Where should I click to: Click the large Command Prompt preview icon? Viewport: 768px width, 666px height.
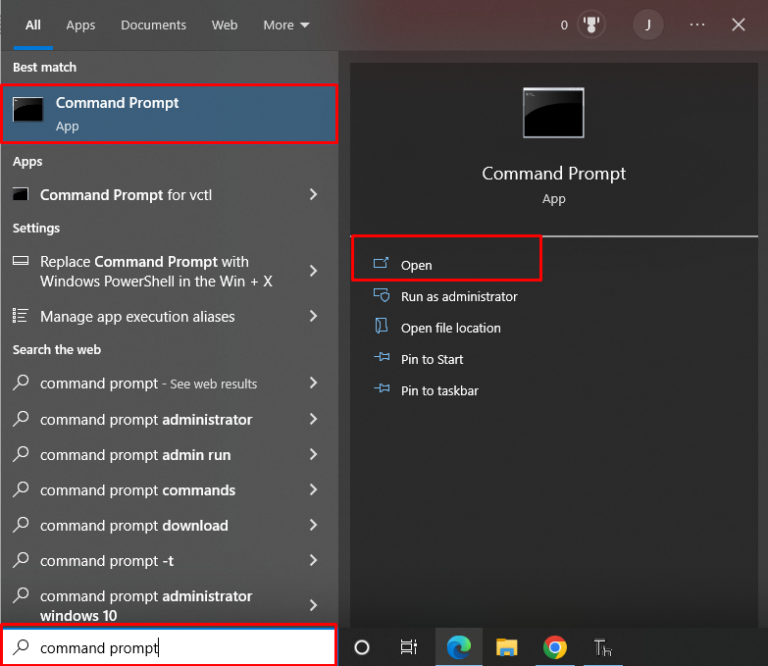point(553,113)
